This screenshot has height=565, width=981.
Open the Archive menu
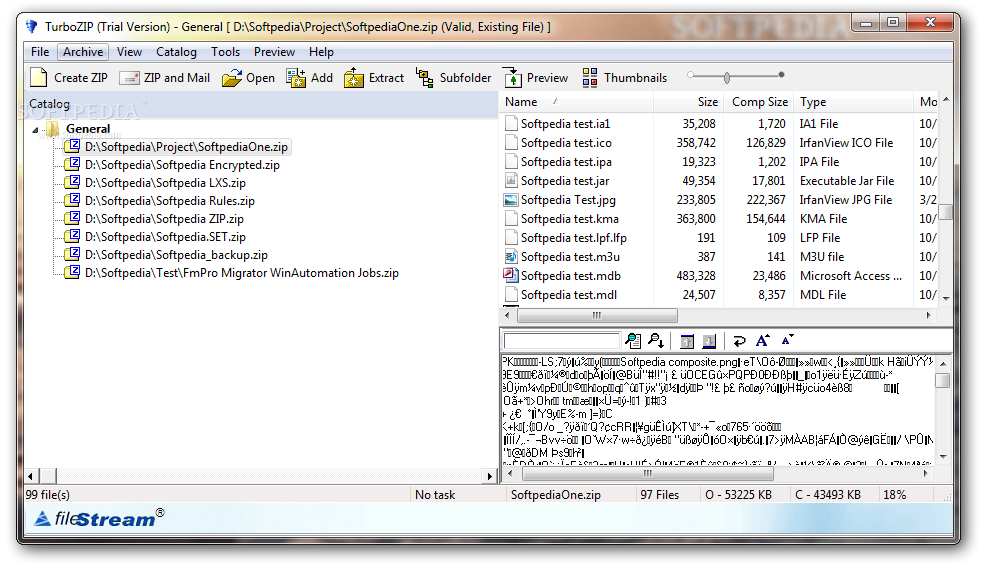[x=83, y=52]
